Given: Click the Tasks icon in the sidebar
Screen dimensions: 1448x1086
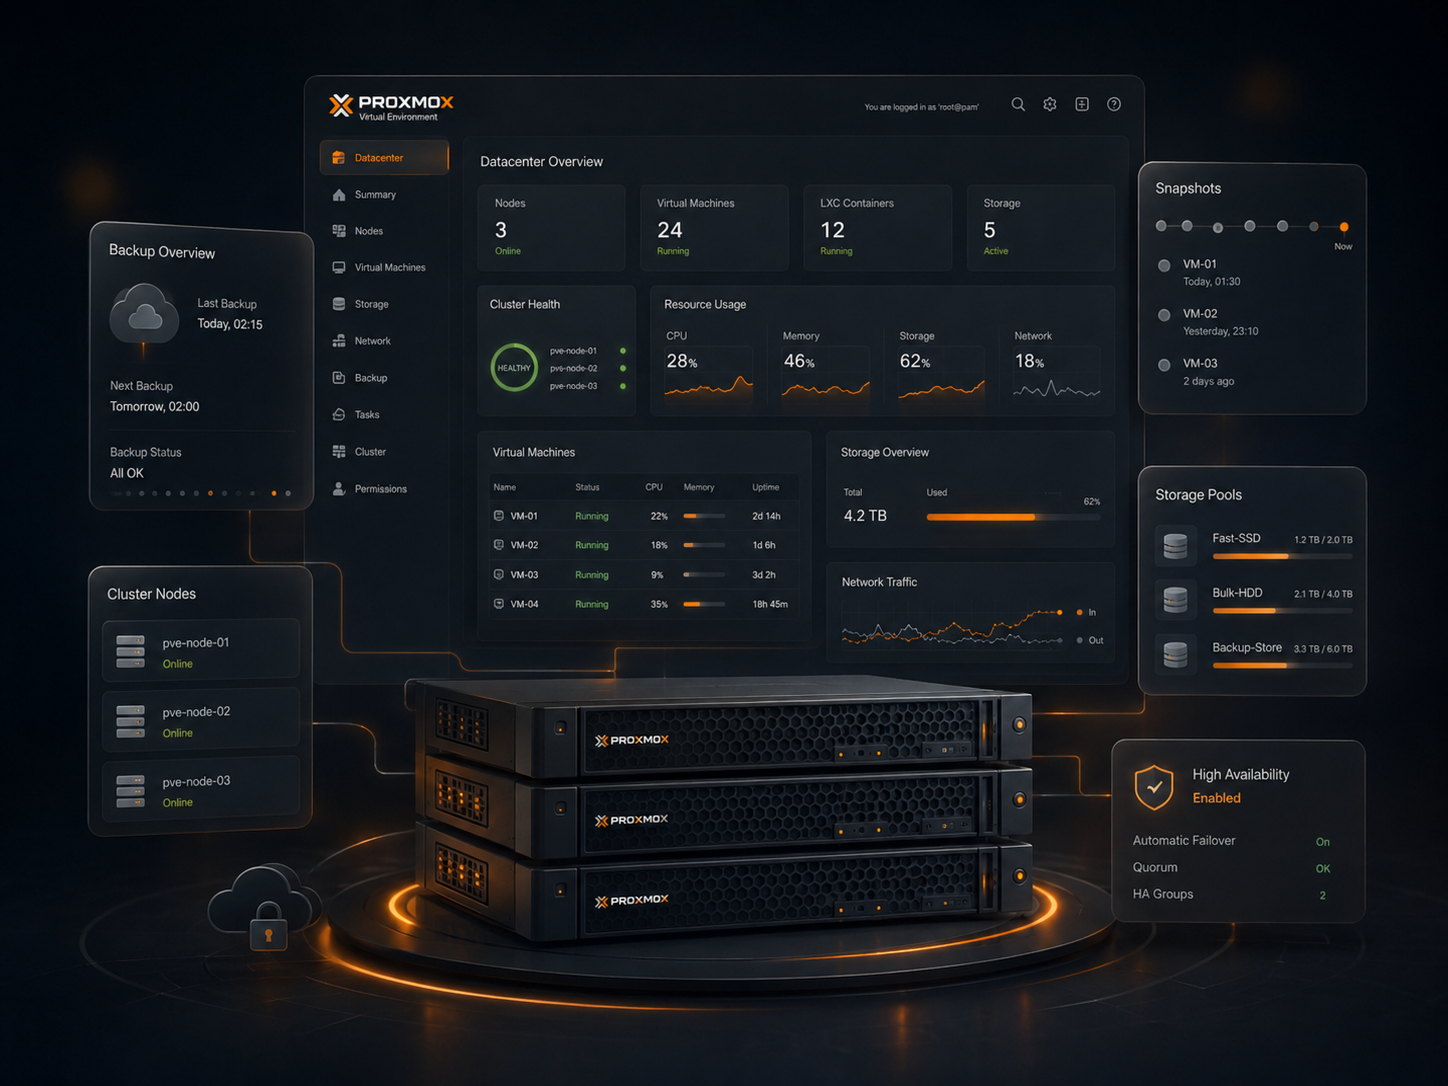Looking at the screenshot, I should 339,414.
